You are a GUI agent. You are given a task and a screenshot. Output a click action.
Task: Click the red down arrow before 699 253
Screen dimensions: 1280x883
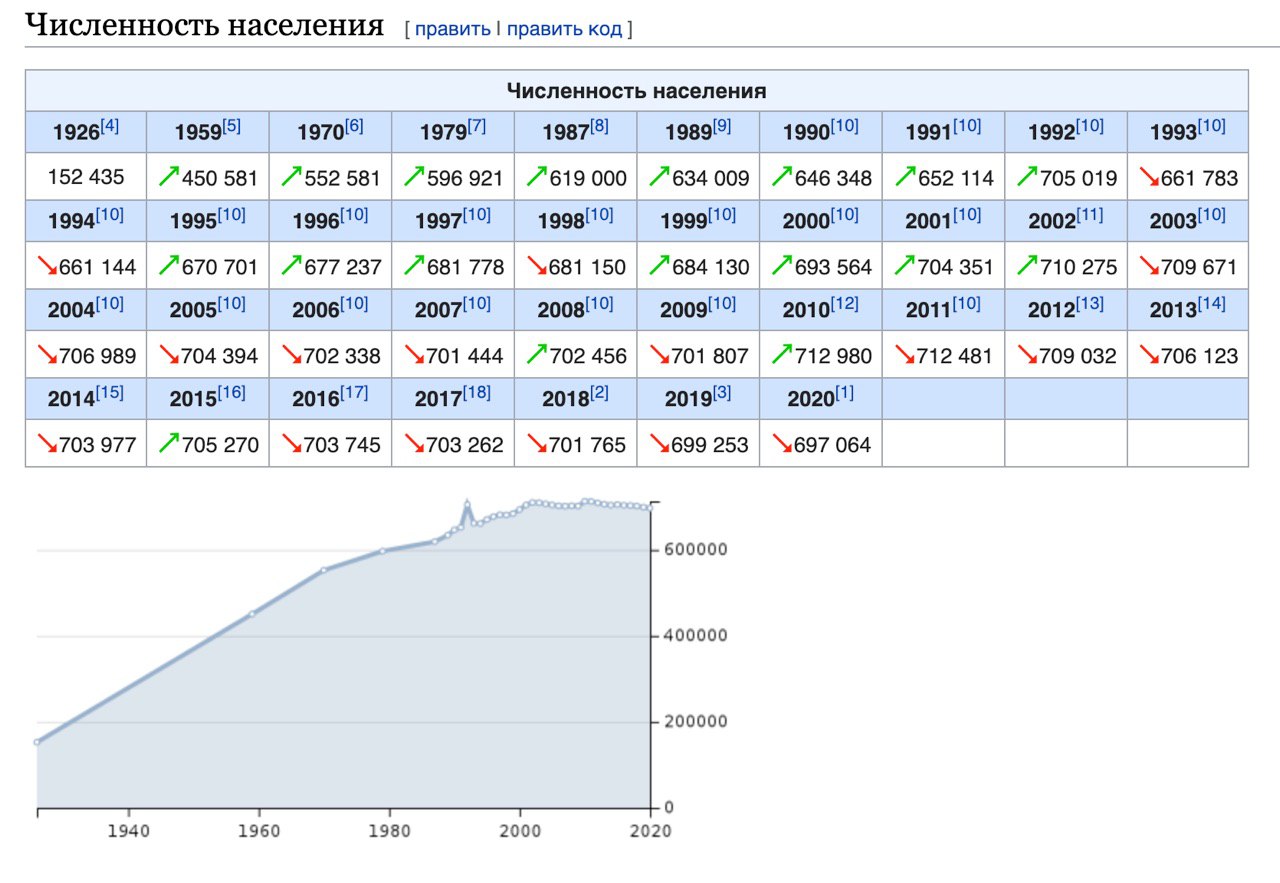(x=659, y=443)
